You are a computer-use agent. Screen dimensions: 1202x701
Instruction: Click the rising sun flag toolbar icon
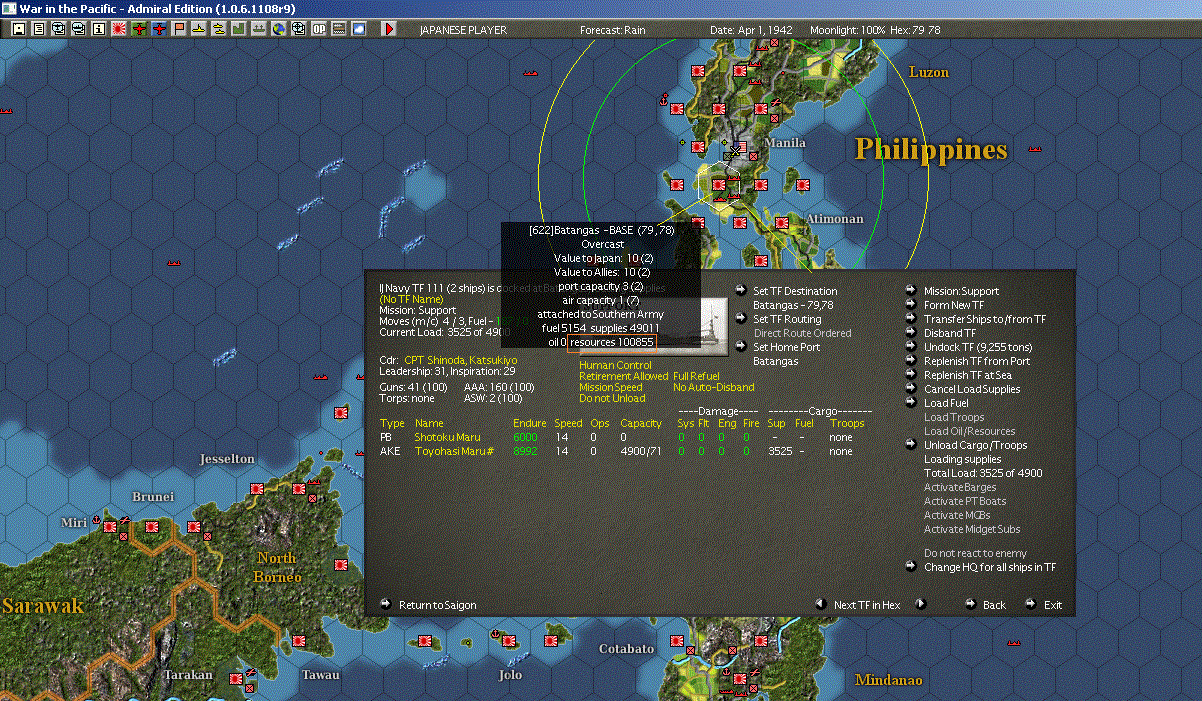[118, 30]
